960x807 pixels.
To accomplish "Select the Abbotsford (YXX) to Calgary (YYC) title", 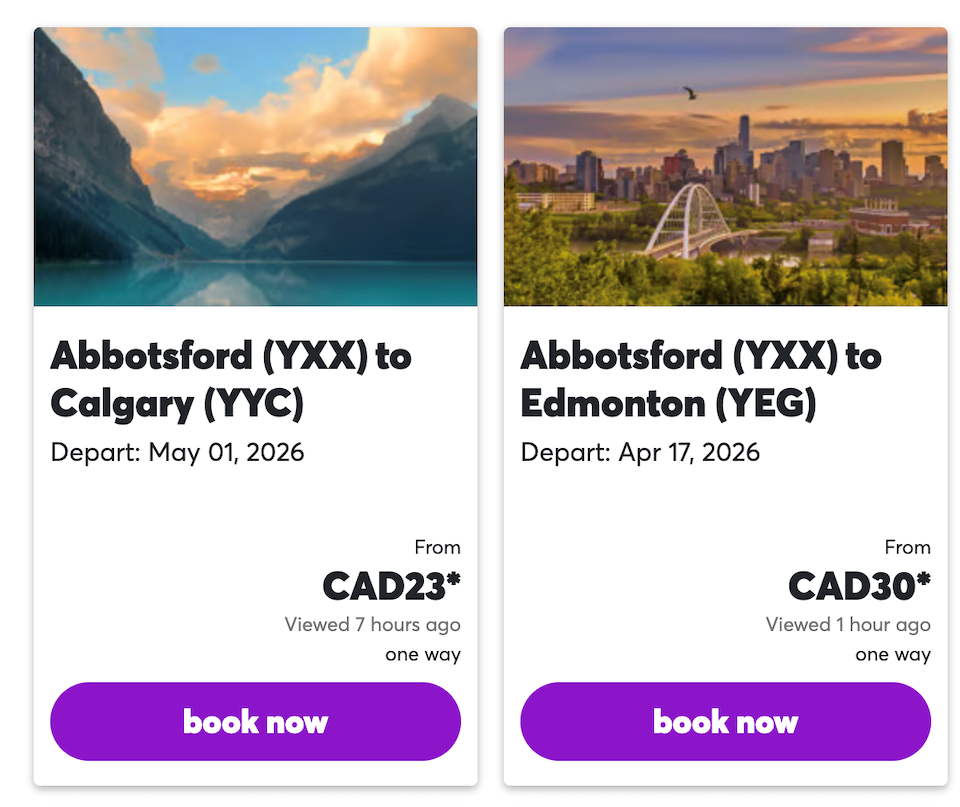I will click(231, 379).
